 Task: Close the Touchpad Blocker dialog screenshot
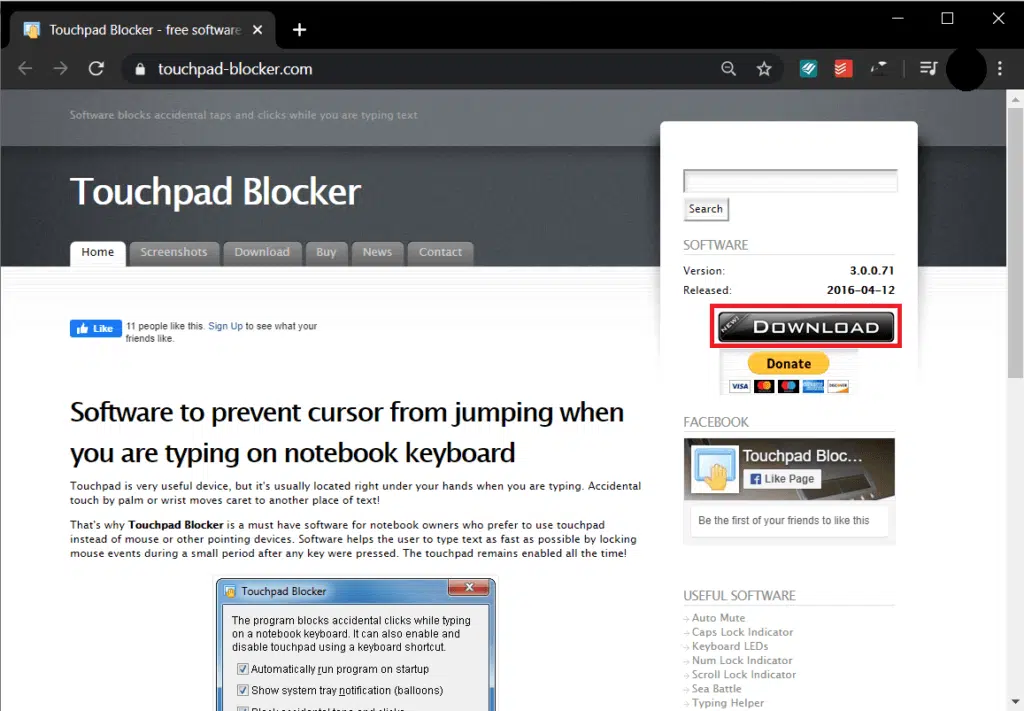[x=468, y=588]
